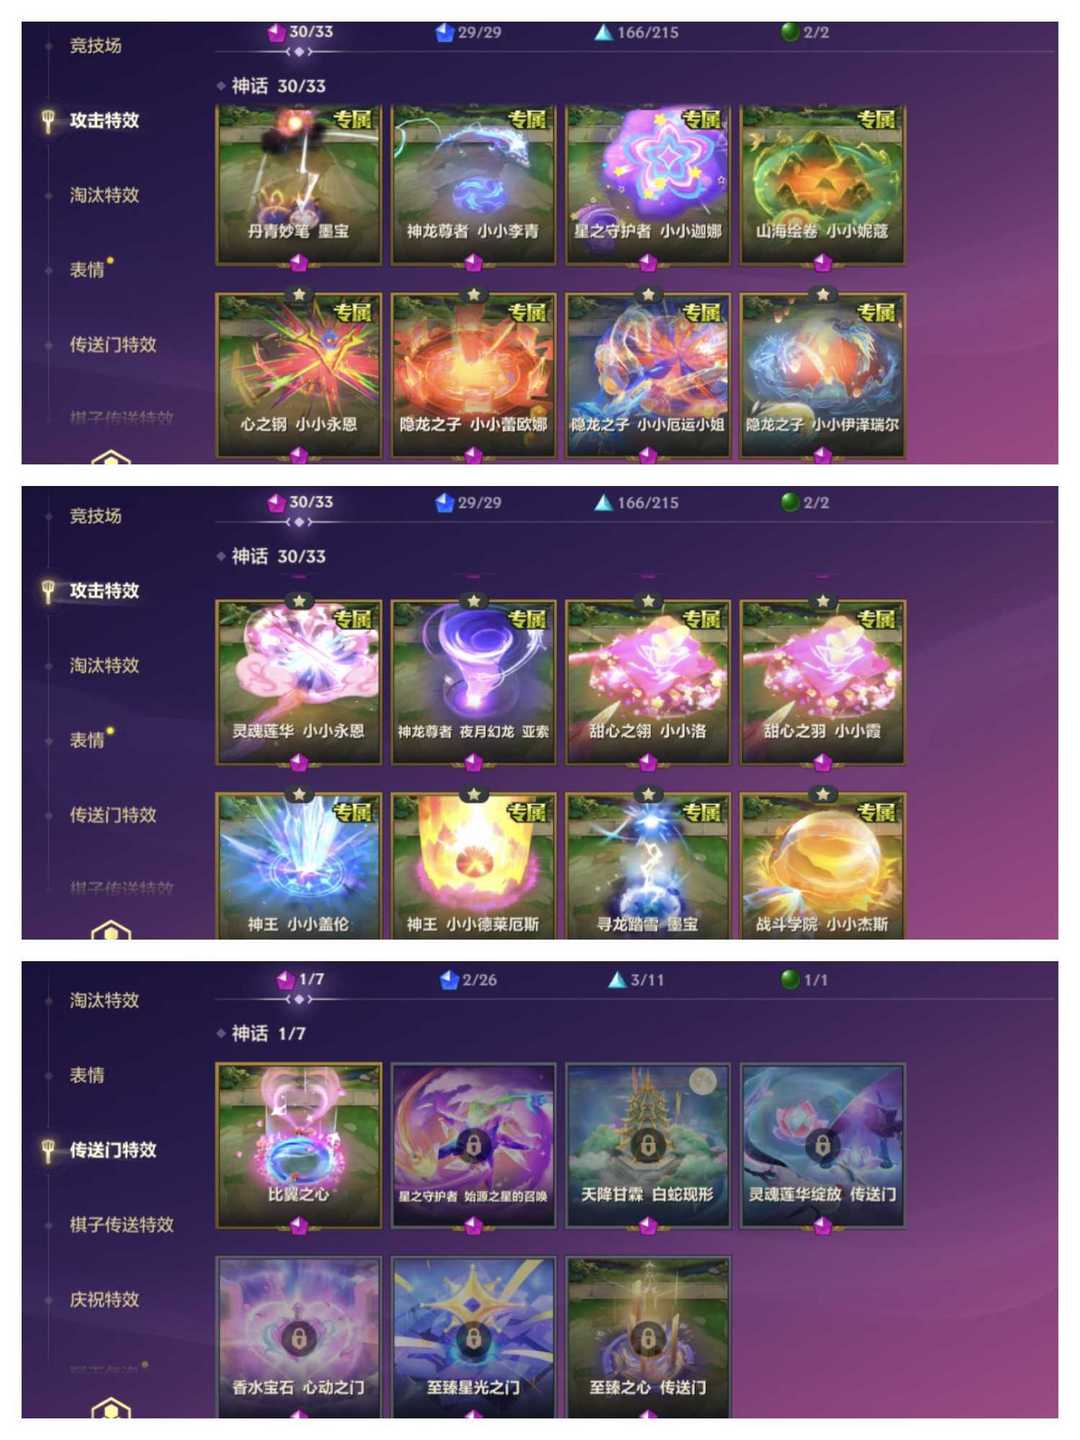Click lock icon on 天降甘霖 白蛇现形
Screen dimensions: 1080x1440
(648, 1143)
